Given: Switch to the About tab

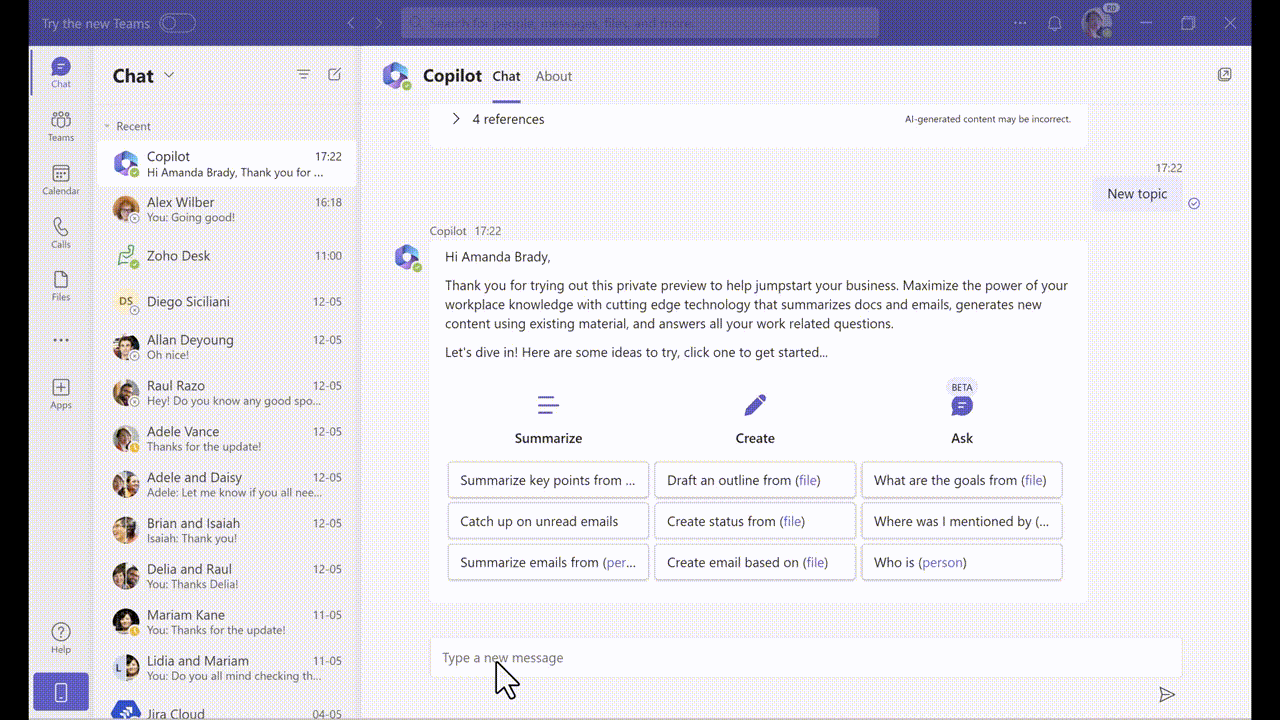Looking at the screenshot, I should [x=553, y=76].
